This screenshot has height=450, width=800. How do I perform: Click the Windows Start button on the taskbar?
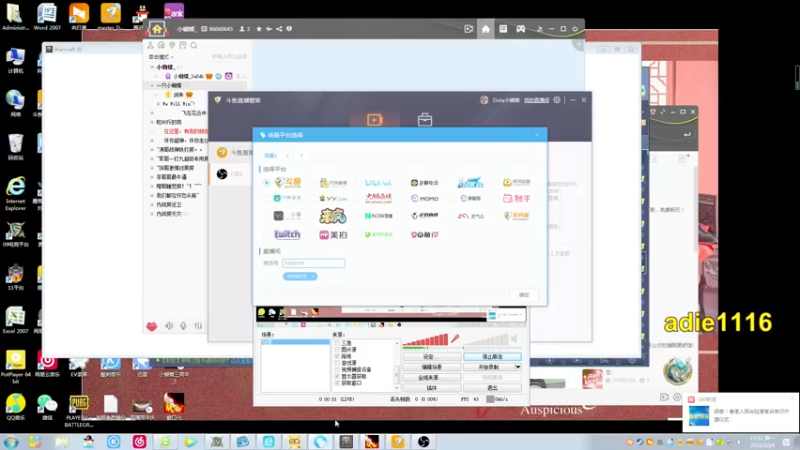point(11,442)
